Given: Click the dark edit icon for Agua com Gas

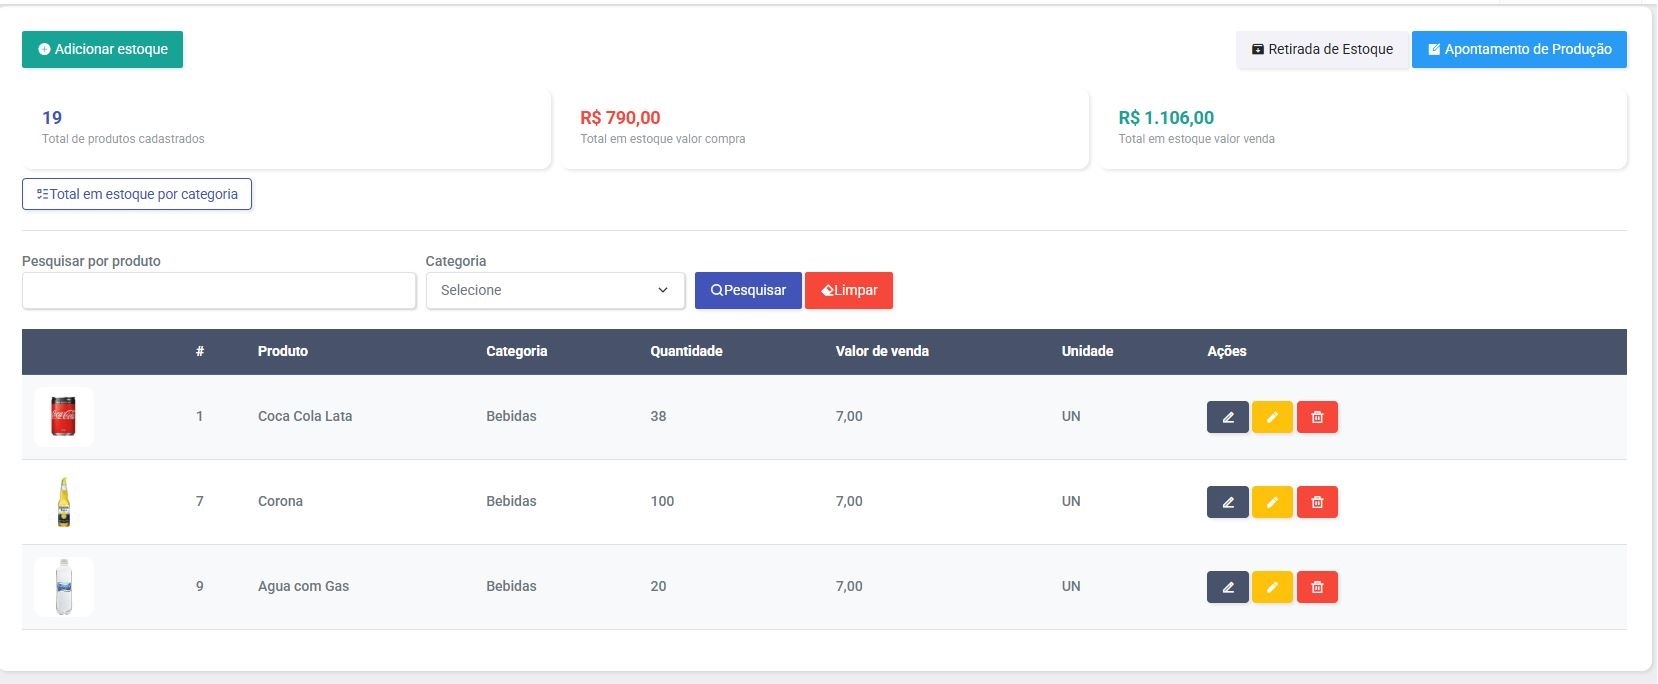Looking at the screenshot, I should 1227,587.
